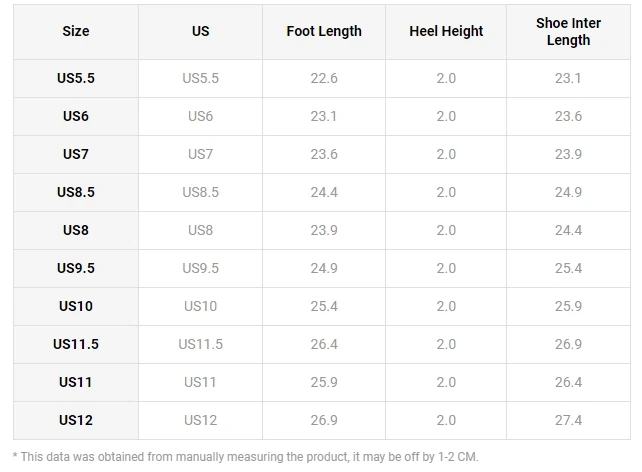Click the Shoe Inter Length header
The width and height of the screenshot is (642, 472).
click(x=568, y=32)
